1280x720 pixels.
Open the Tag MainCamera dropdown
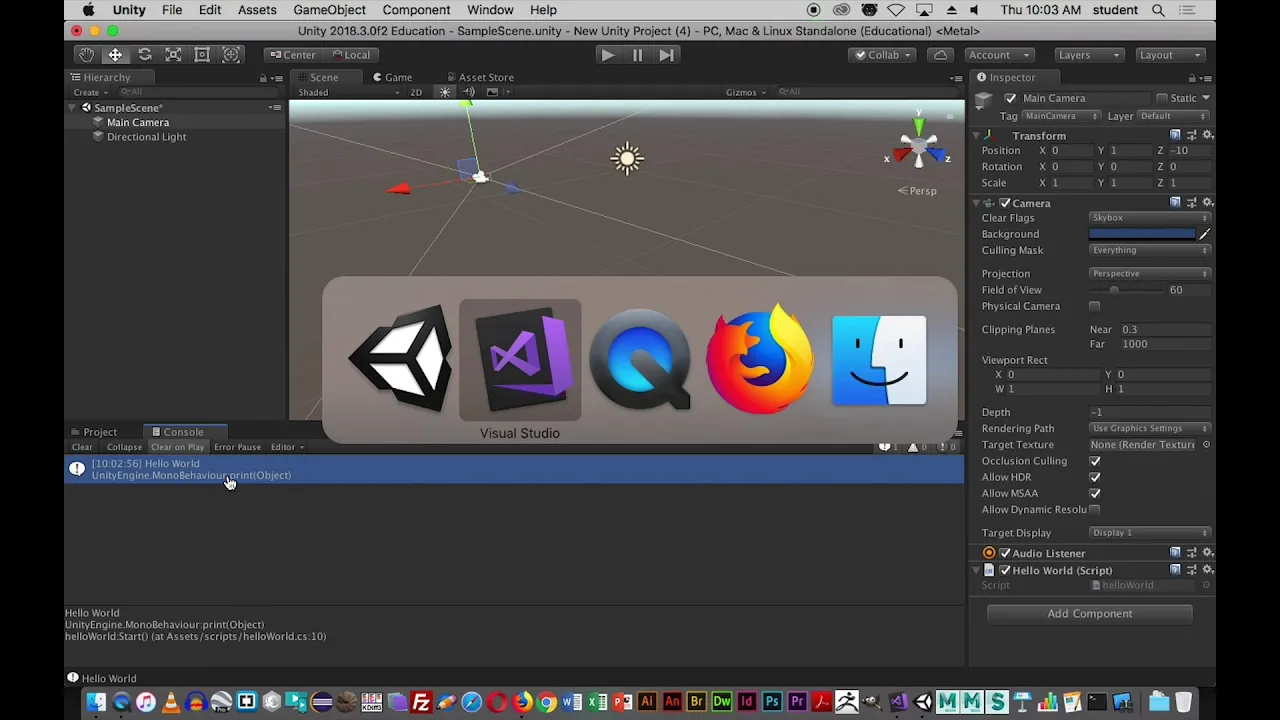(1061, 116)
